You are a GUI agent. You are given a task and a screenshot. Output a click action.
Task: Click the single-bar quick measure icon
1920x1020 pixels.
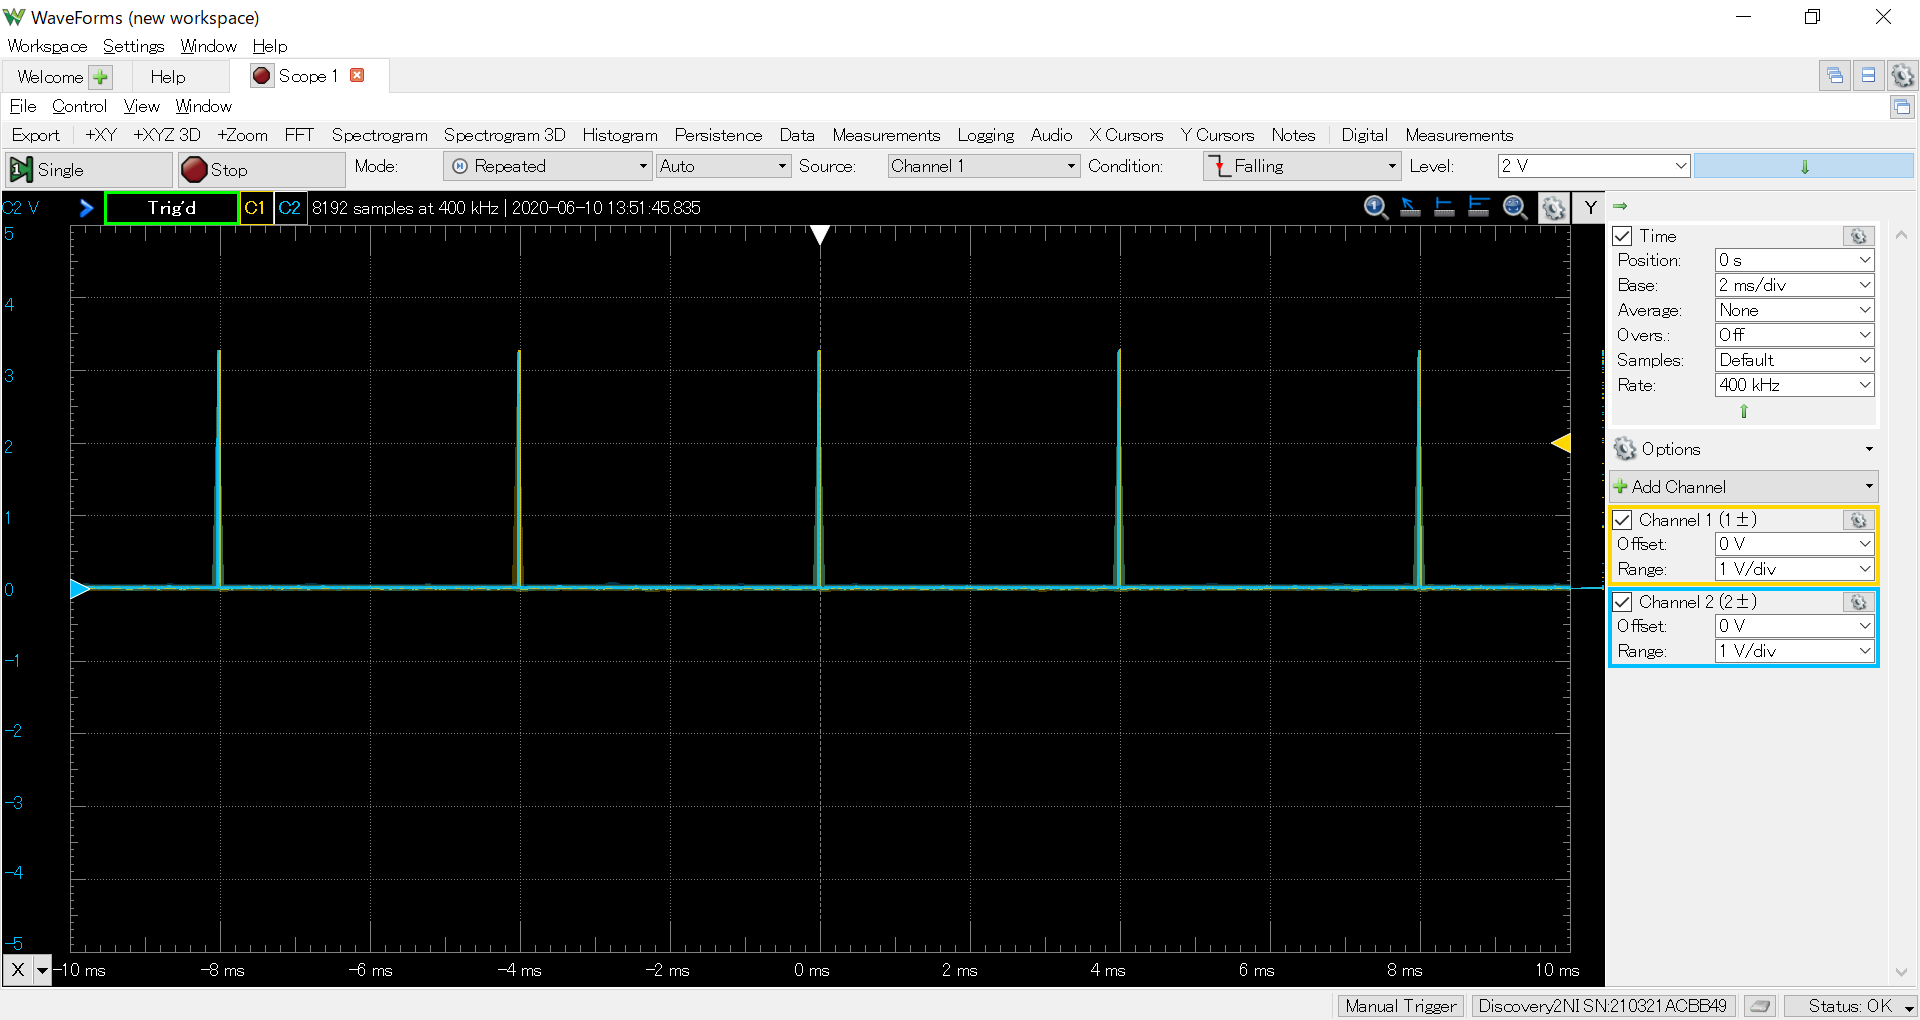coord(1444,207)
